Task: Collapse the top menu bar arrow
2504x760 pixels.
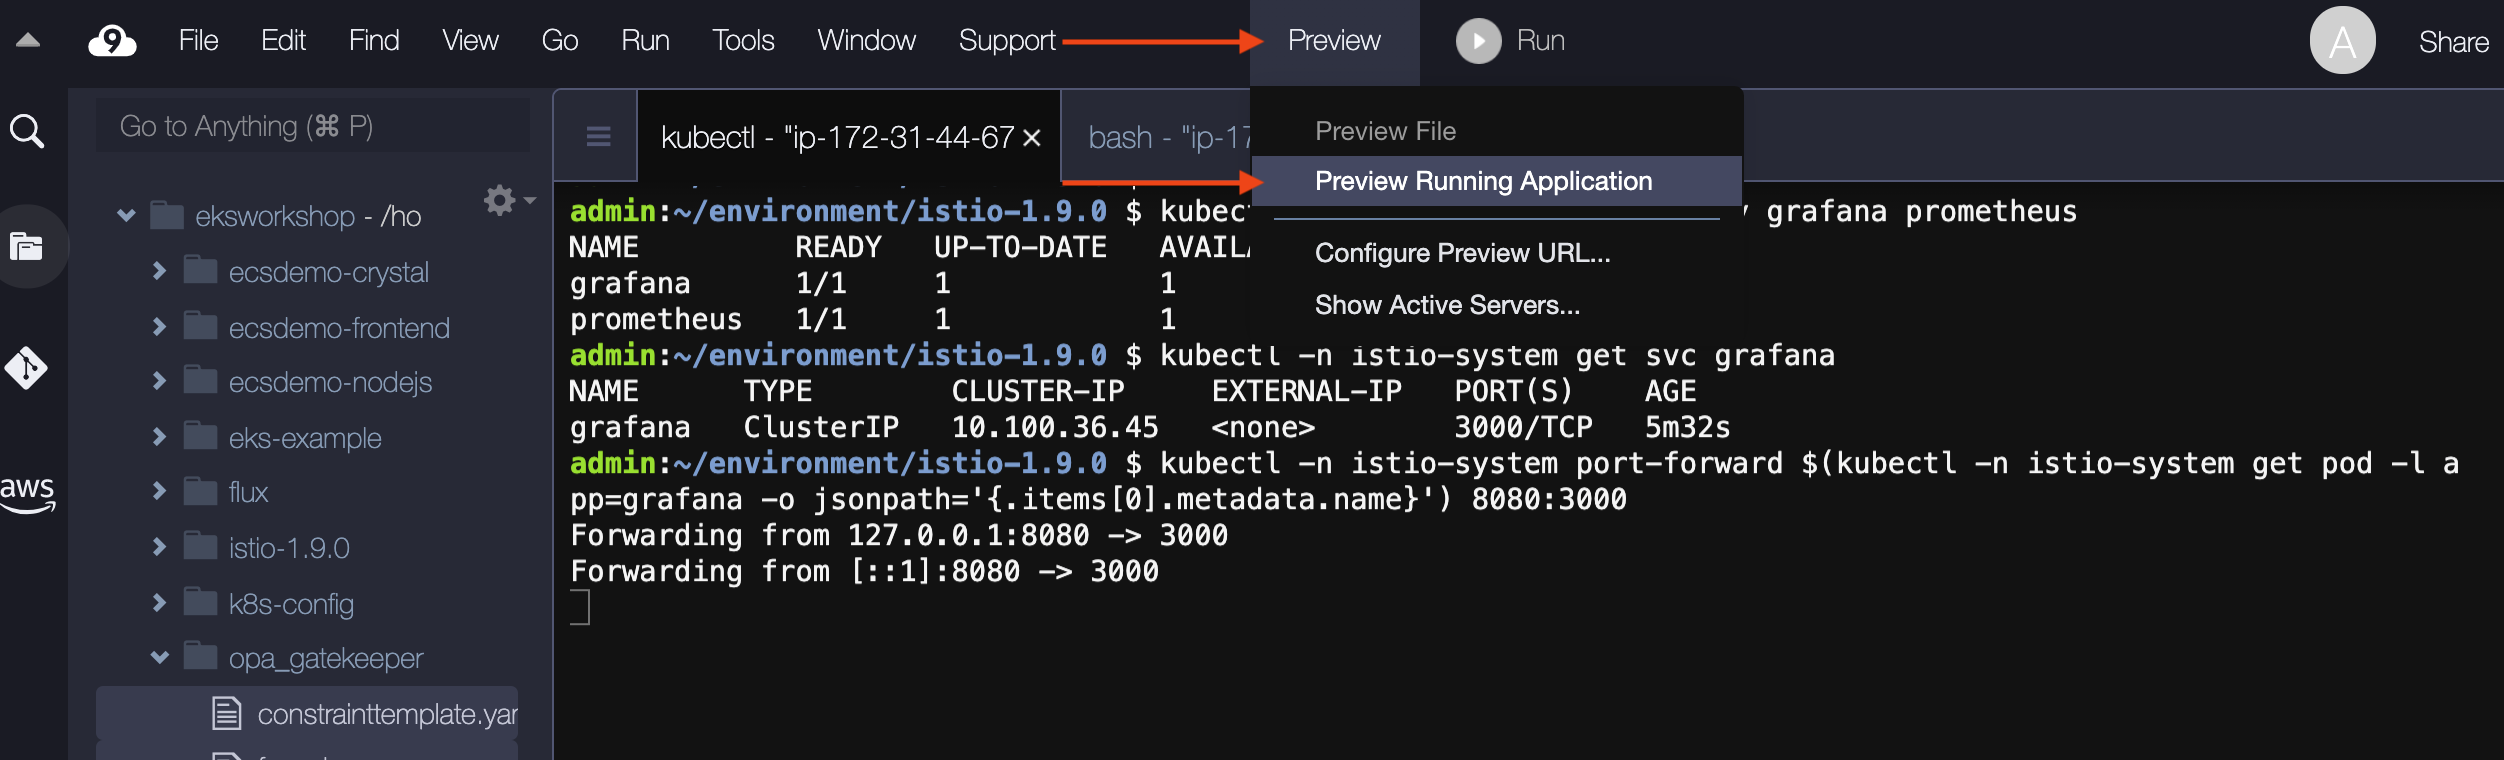Action: pos(28,41)
